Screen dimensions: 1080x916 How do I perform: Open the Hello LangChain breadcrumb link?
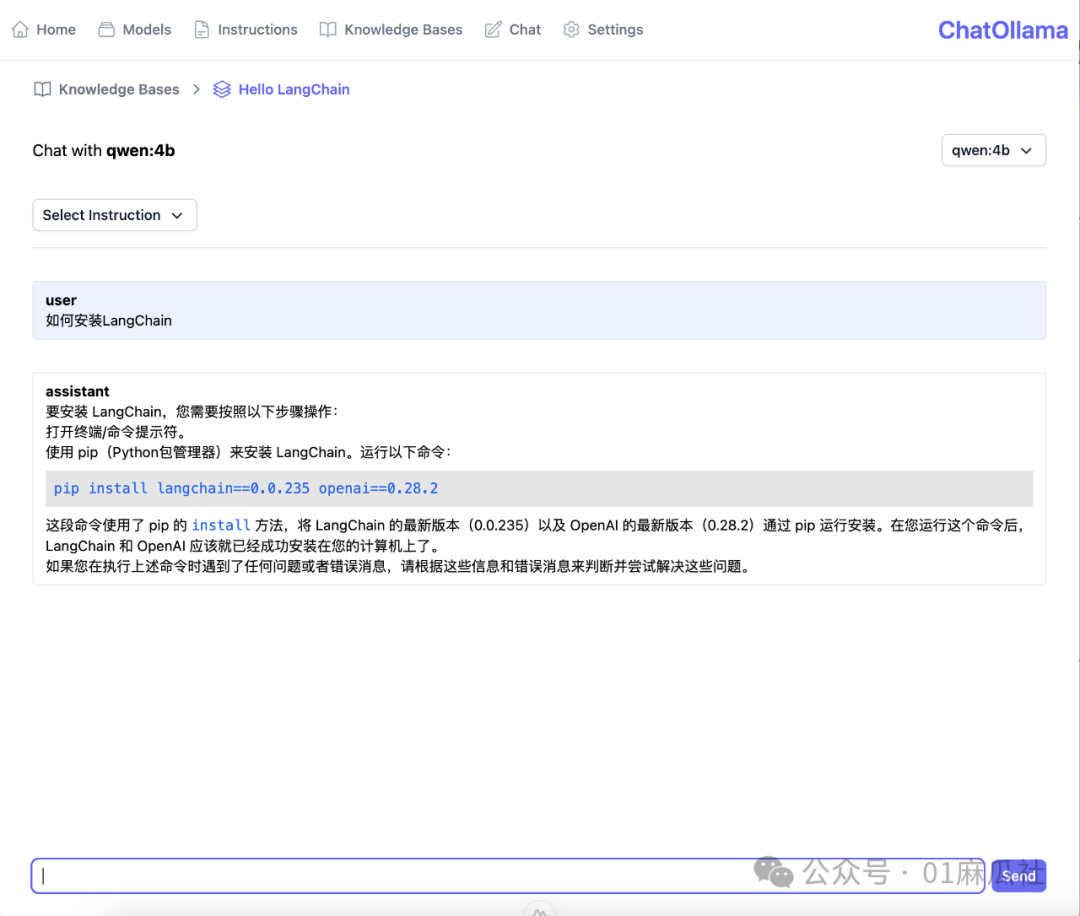pyautogui.click(x=294, y=89)
